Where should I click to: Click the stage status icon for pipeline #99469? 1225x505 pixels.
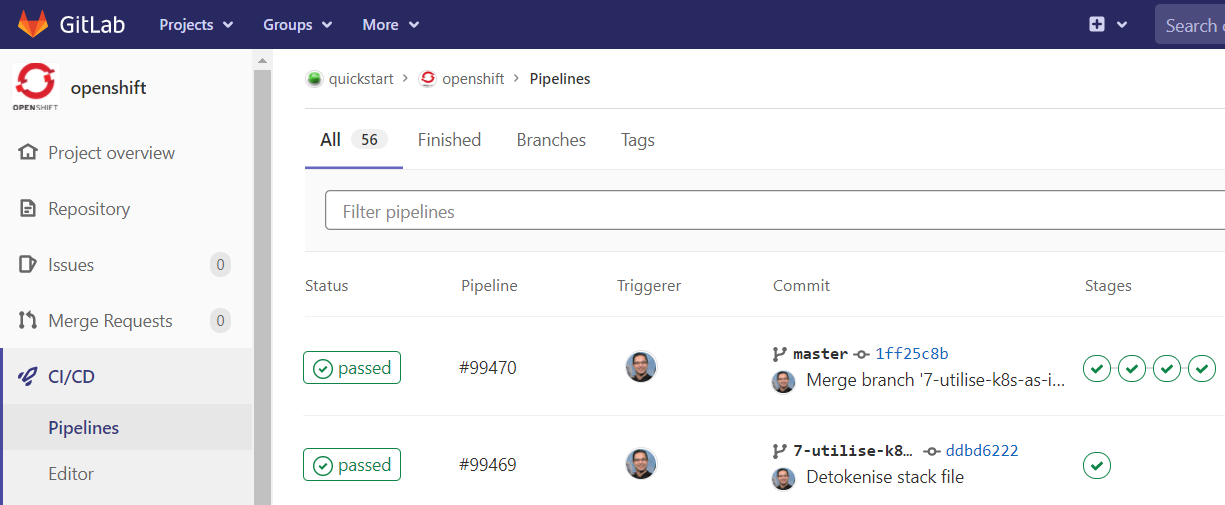[x=1097, y=465]
